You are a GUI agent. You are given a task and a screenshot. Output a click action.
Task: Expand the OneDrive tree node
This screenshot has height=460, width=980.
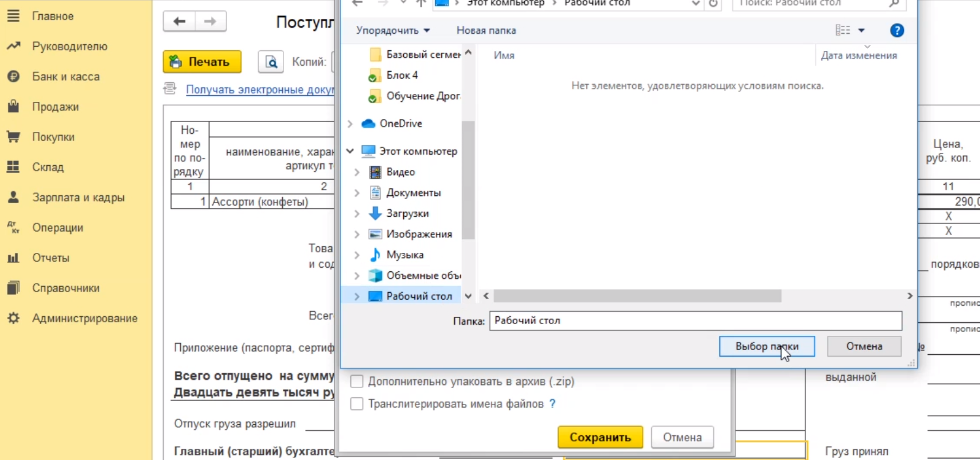click(x=349, y=123)
